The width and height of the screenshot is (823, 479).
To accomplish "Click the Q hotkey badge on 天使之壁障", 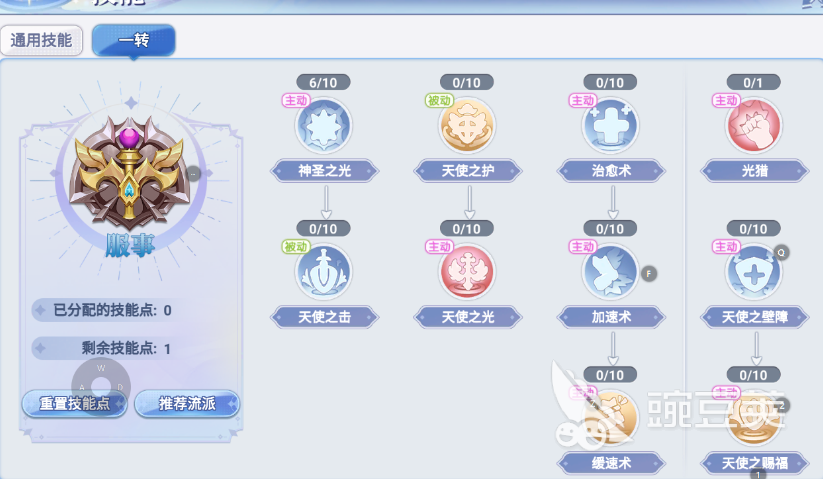I will point(781,253).
